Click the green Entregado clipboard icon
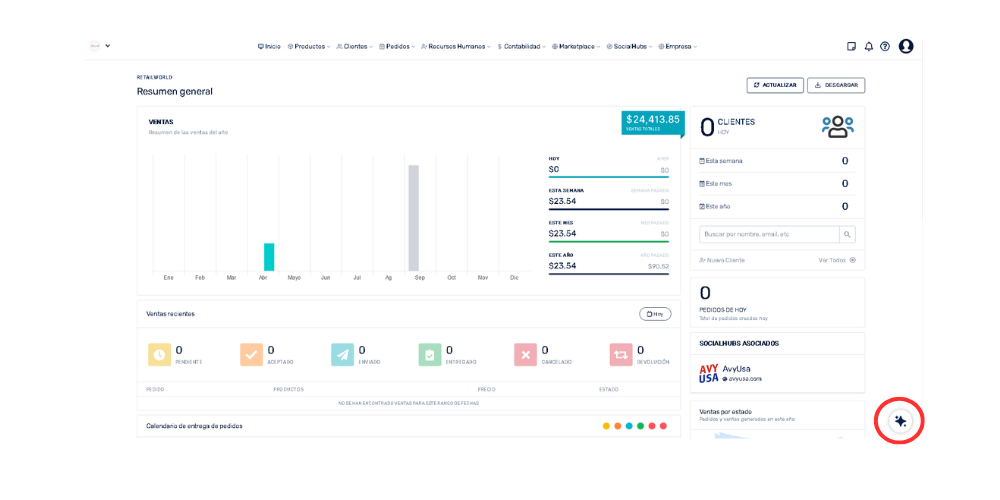This screenshot has width=1000, height=500. coord(430,354)
